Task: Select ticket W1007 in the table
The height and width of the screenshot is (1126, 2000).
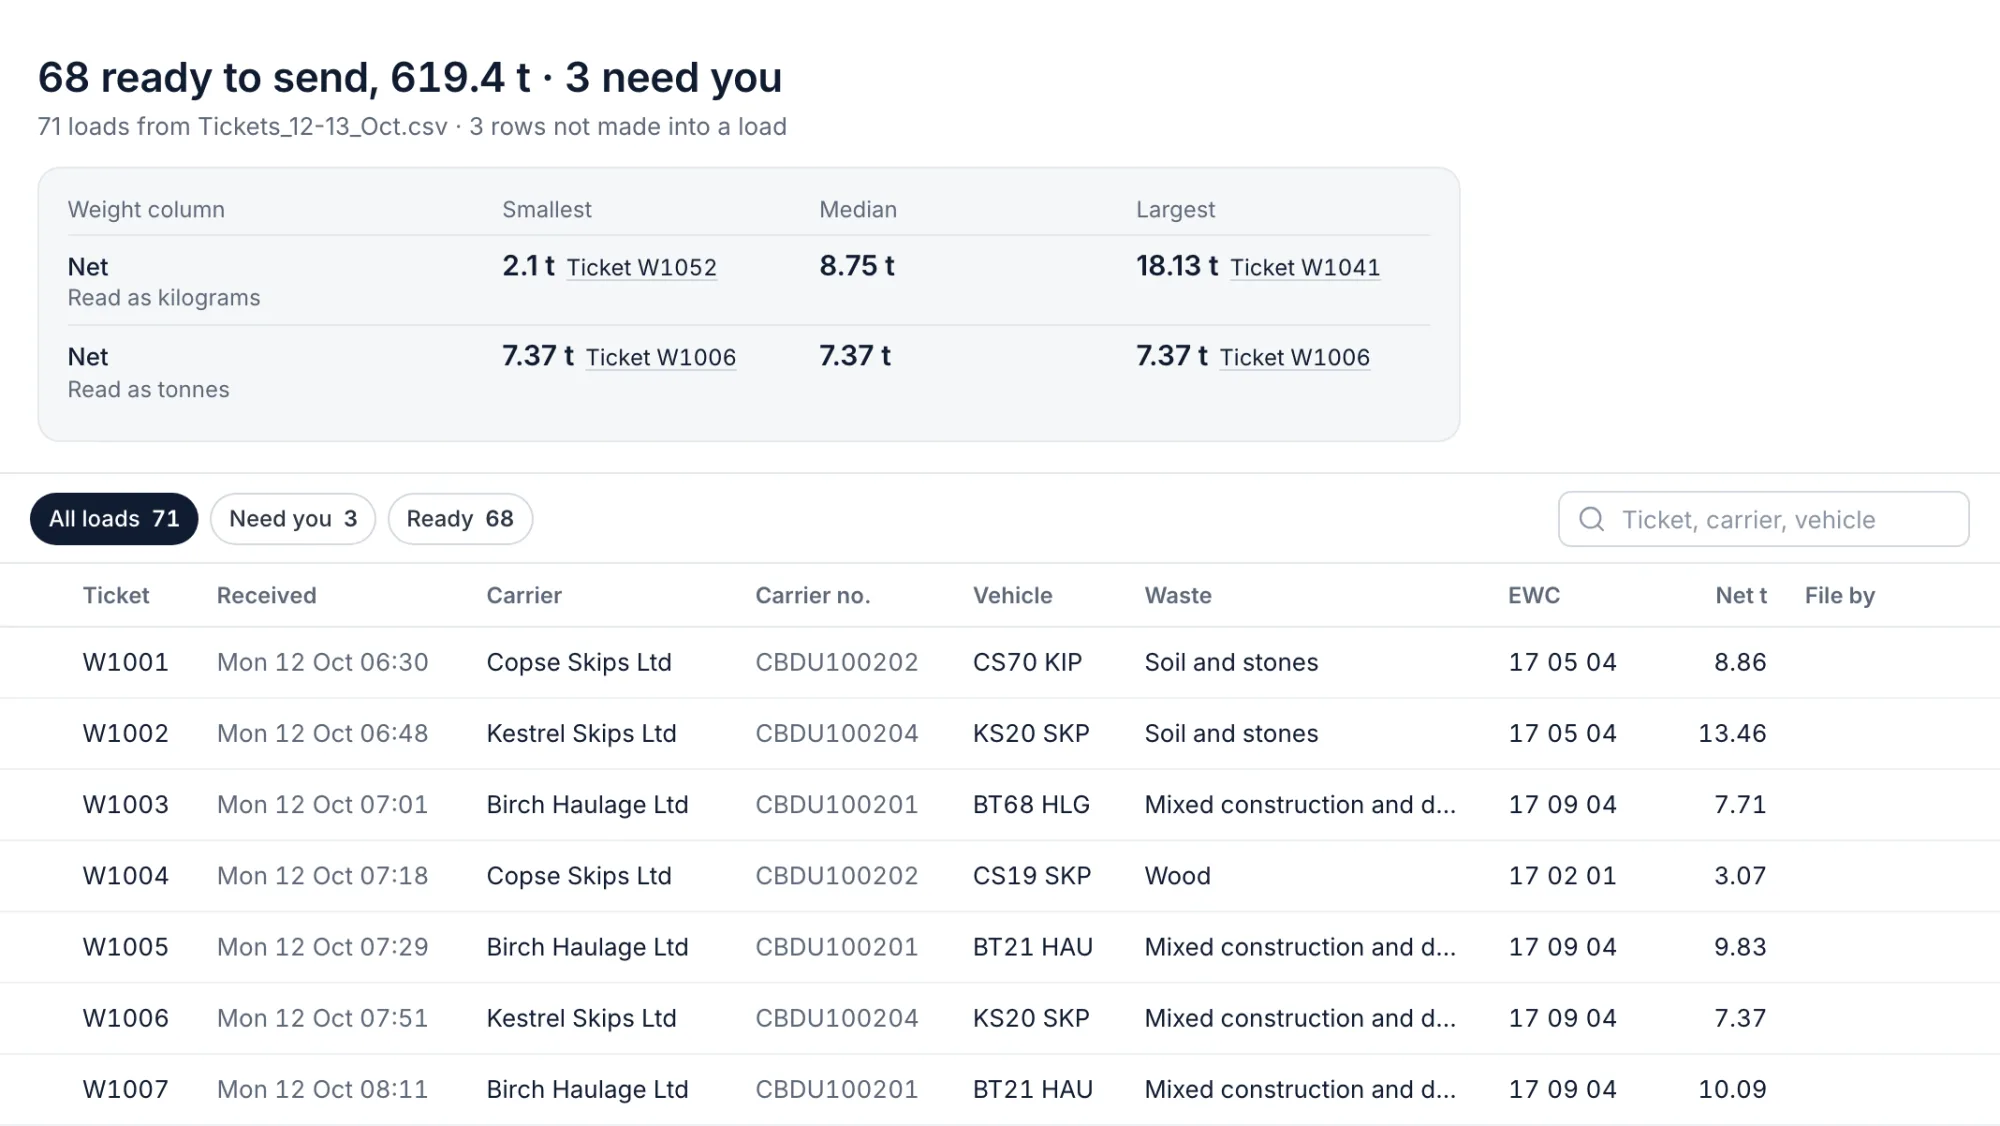Action: click(x=126, y=1088)
